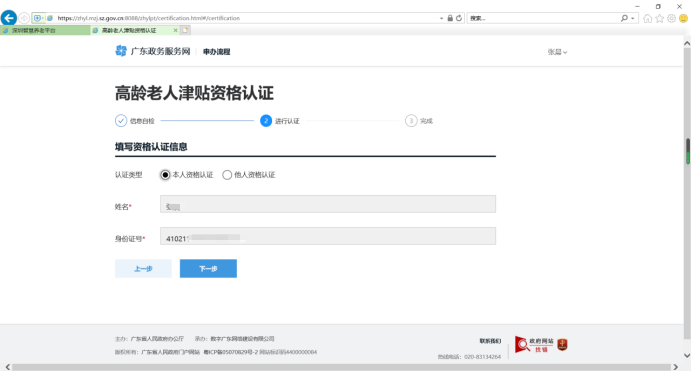The width and height of the screenshot is (692, 371).
Task: Restore down the browser window
Action: [x=658, y=6]
